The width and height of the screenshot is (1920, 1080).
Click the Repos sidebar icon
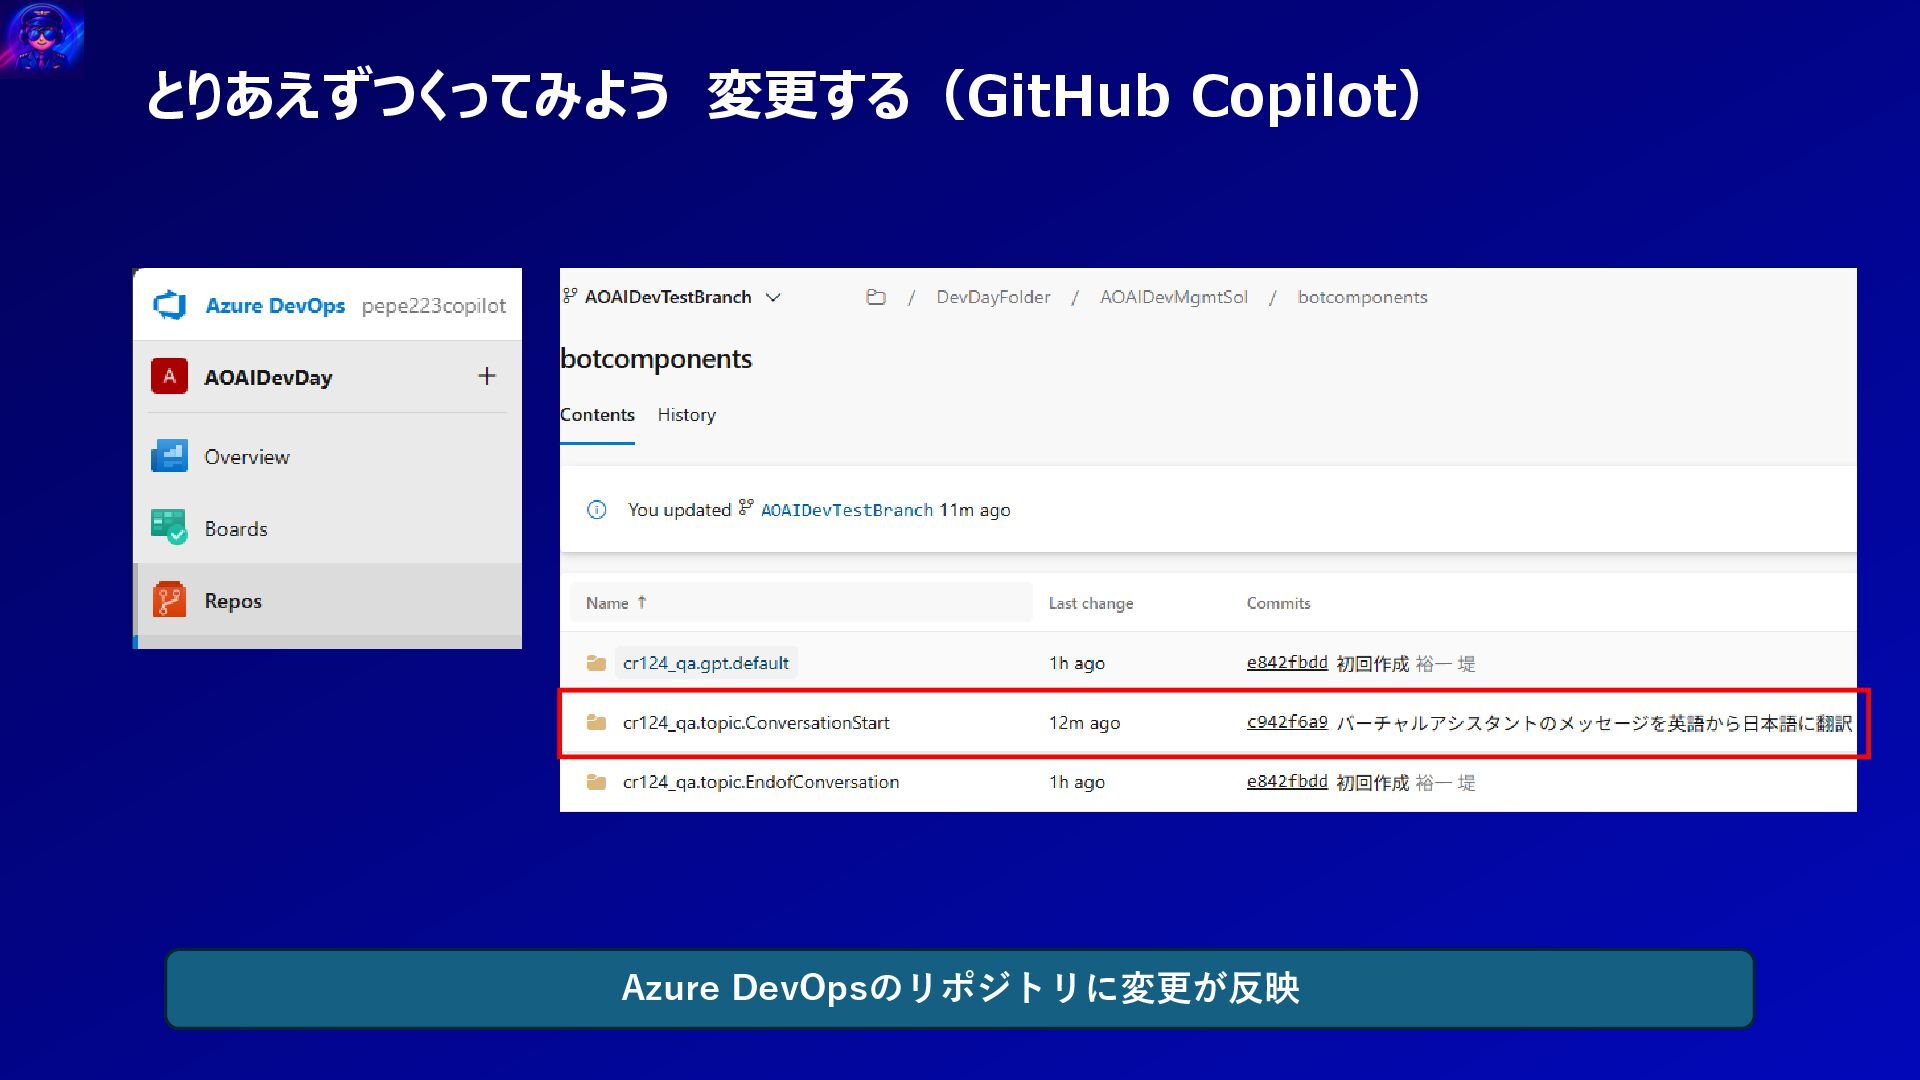(169, 600)
